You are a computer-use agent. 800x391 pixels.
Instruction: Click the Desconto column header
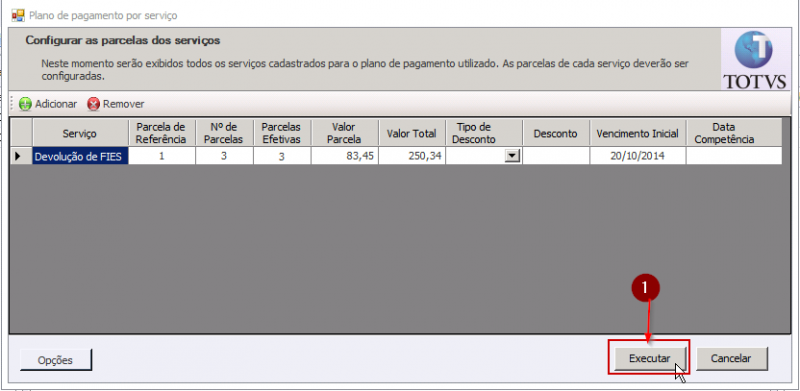pos(556,133)
